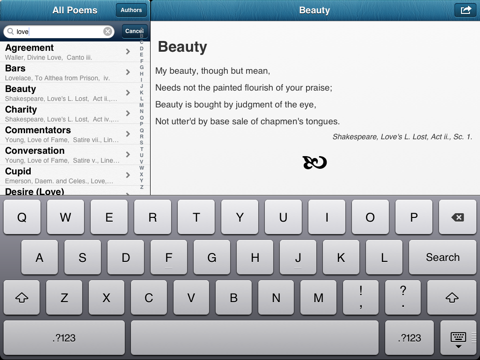
Task: Open the Conversation poem chevron
Action: [x=128, y=154]
